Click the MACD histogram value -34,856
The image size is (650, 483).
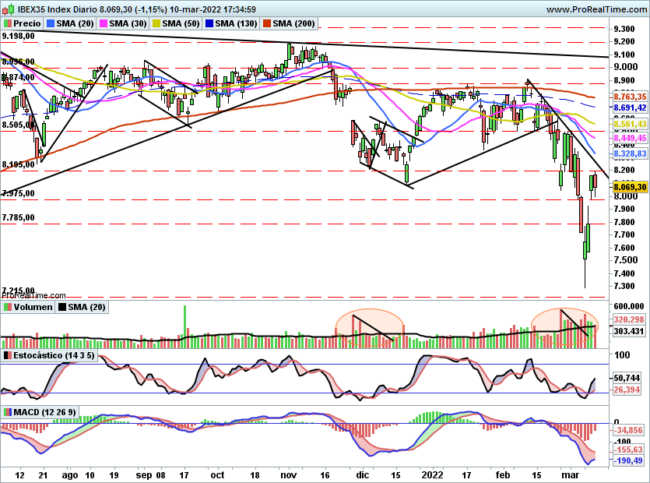(x=628, y=430)
